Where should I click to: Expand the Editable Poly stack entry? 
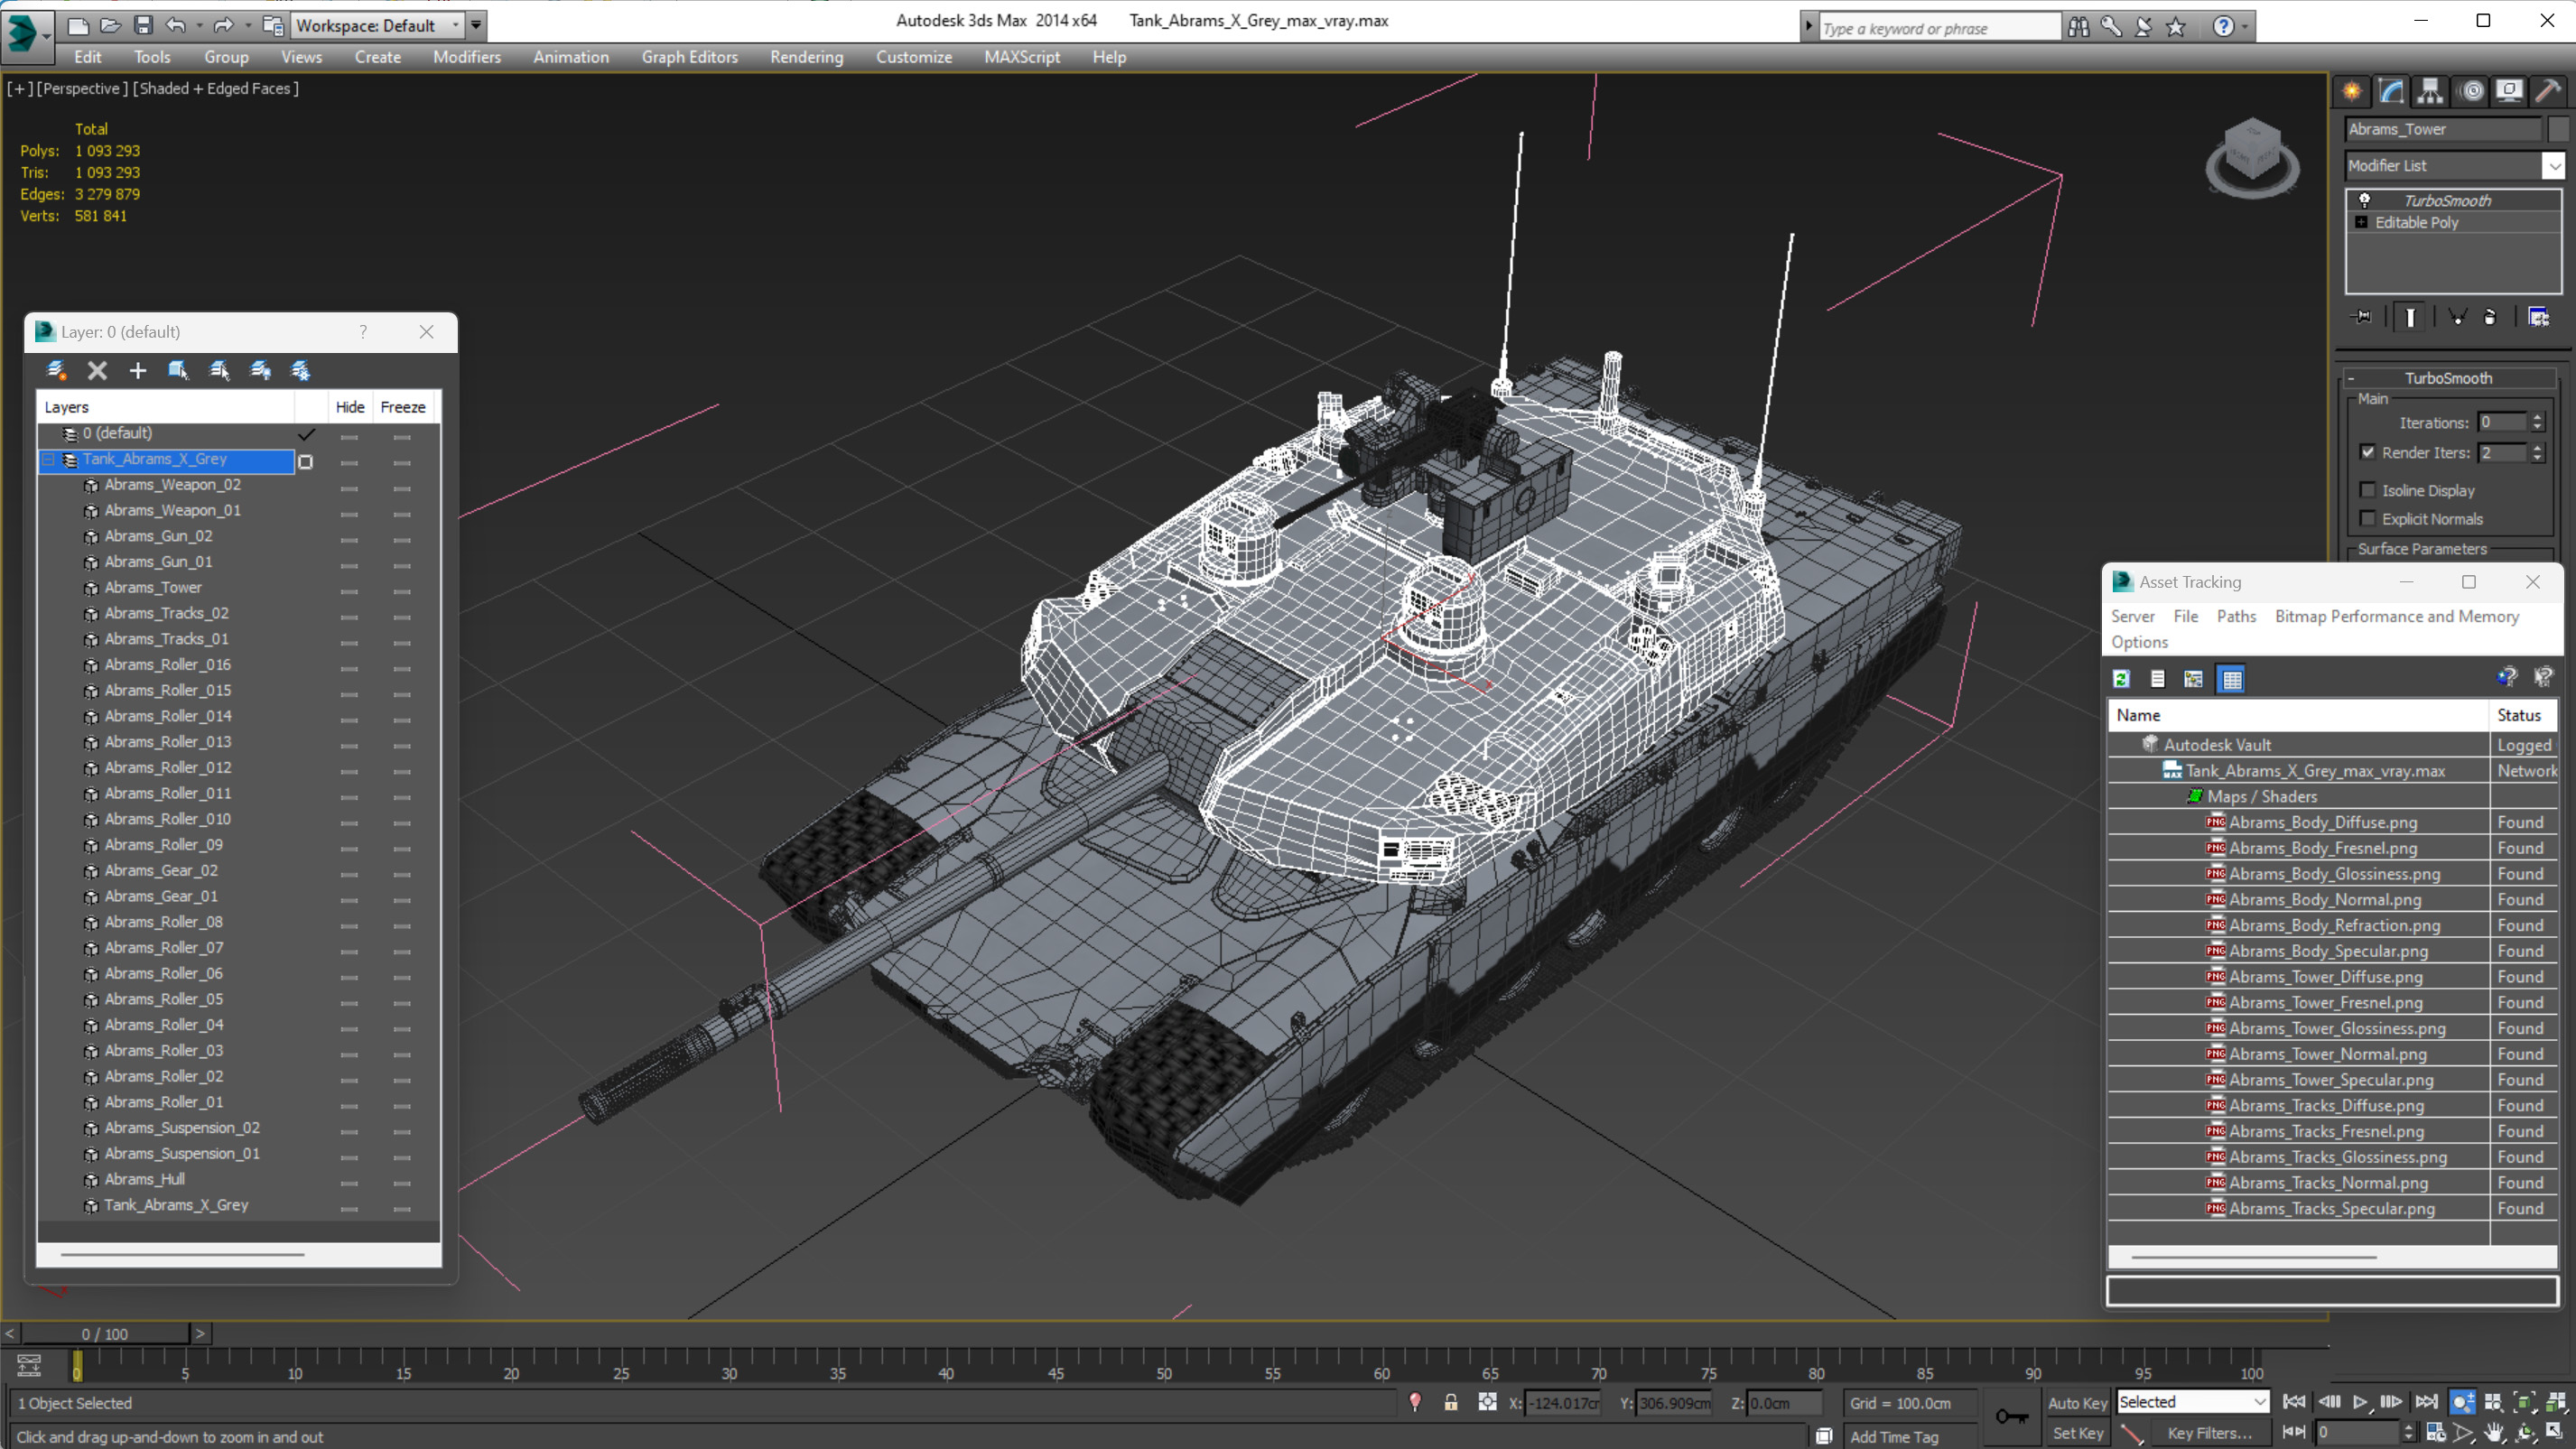pyautogui.click(x=2361, y=222)
